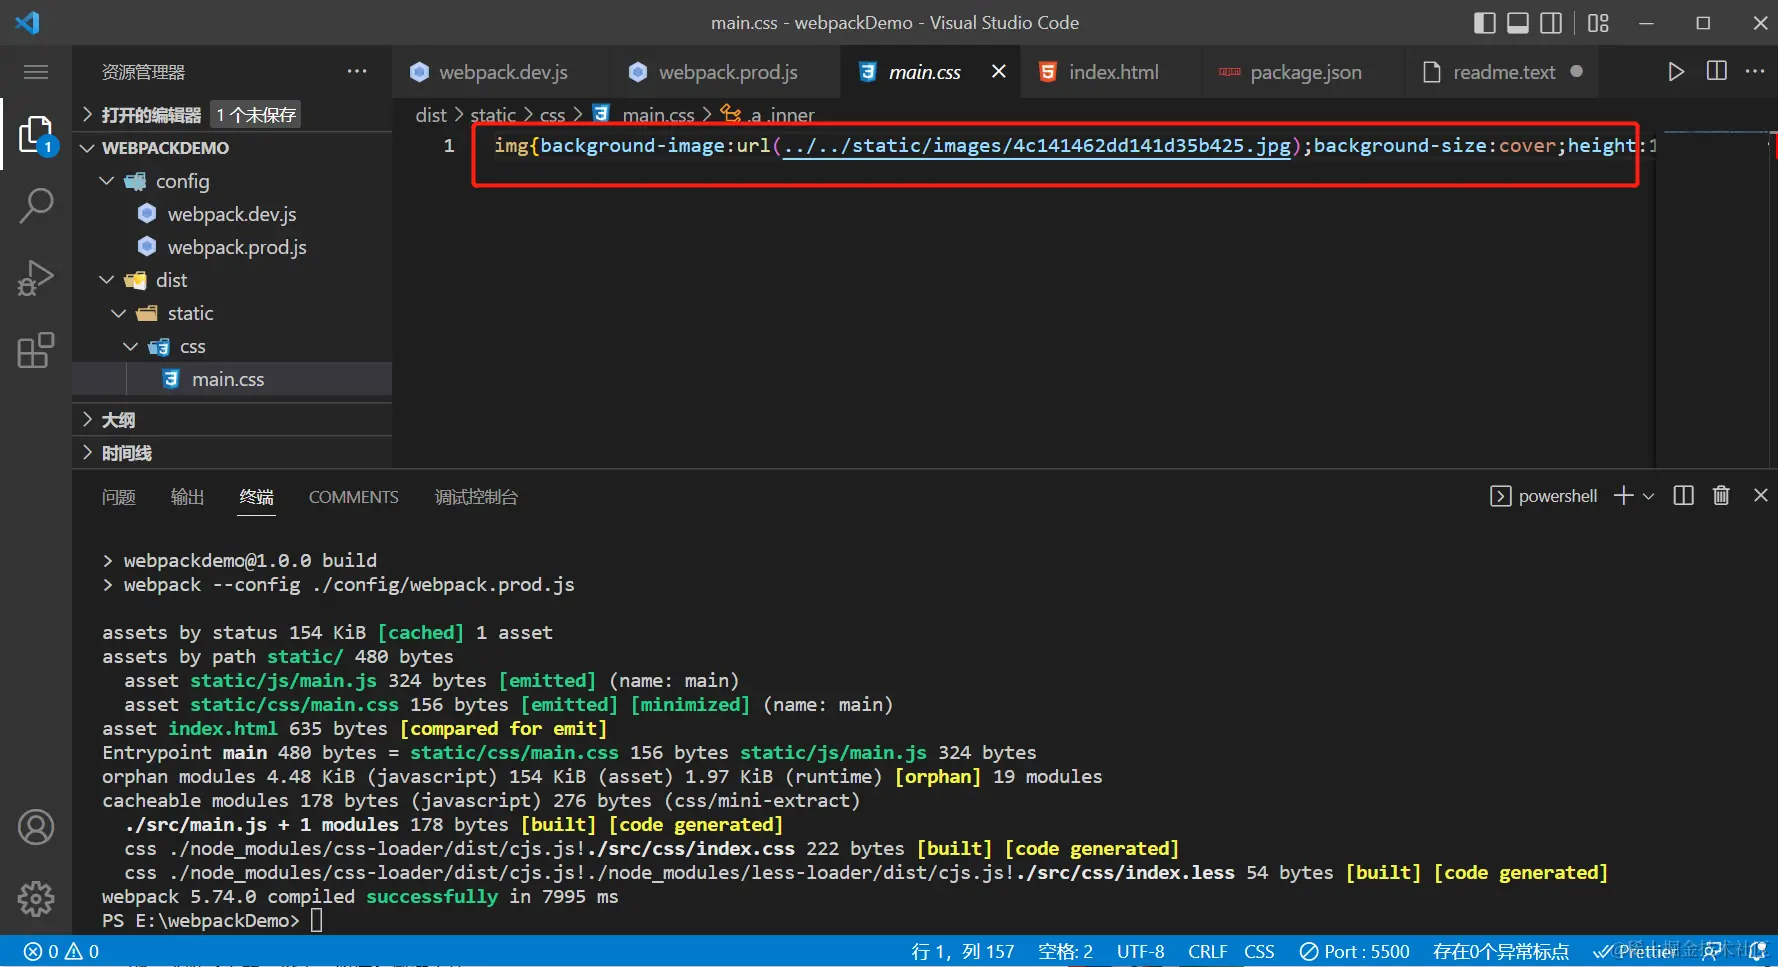Viewport: 1778px width, 967px height.
Task: Split the editor to the right
Action: pyautogui.click(x=1717, y=72)
